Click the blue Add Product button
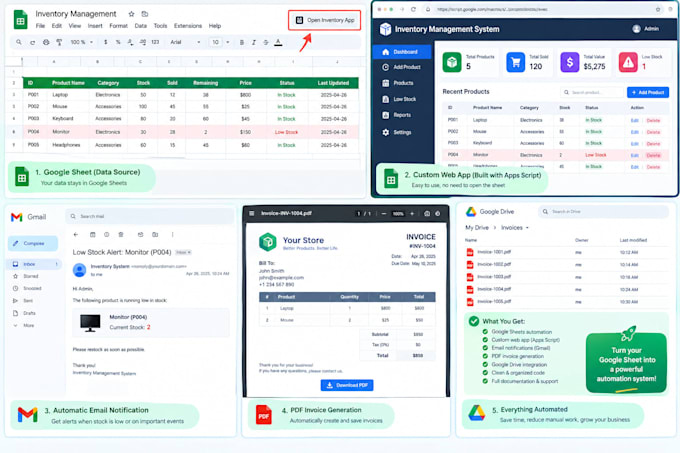 pyautogui.click(x=648, y=92)
